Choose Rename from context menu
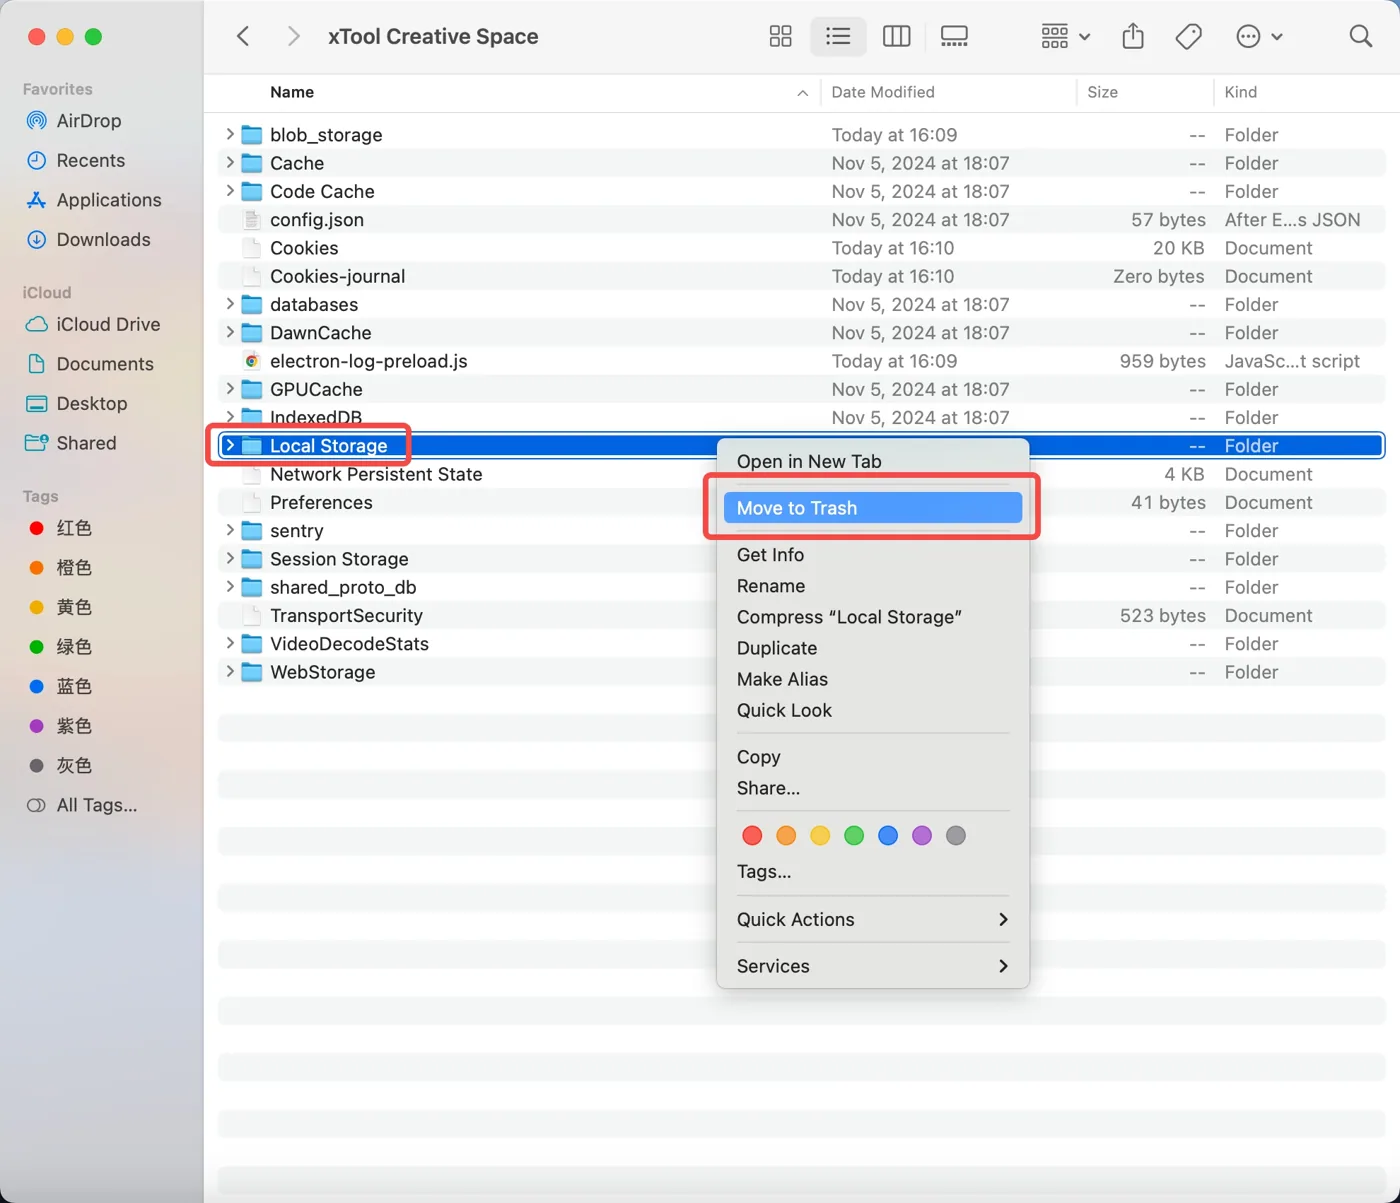The image size is (1400, 1203). (873, 586)
